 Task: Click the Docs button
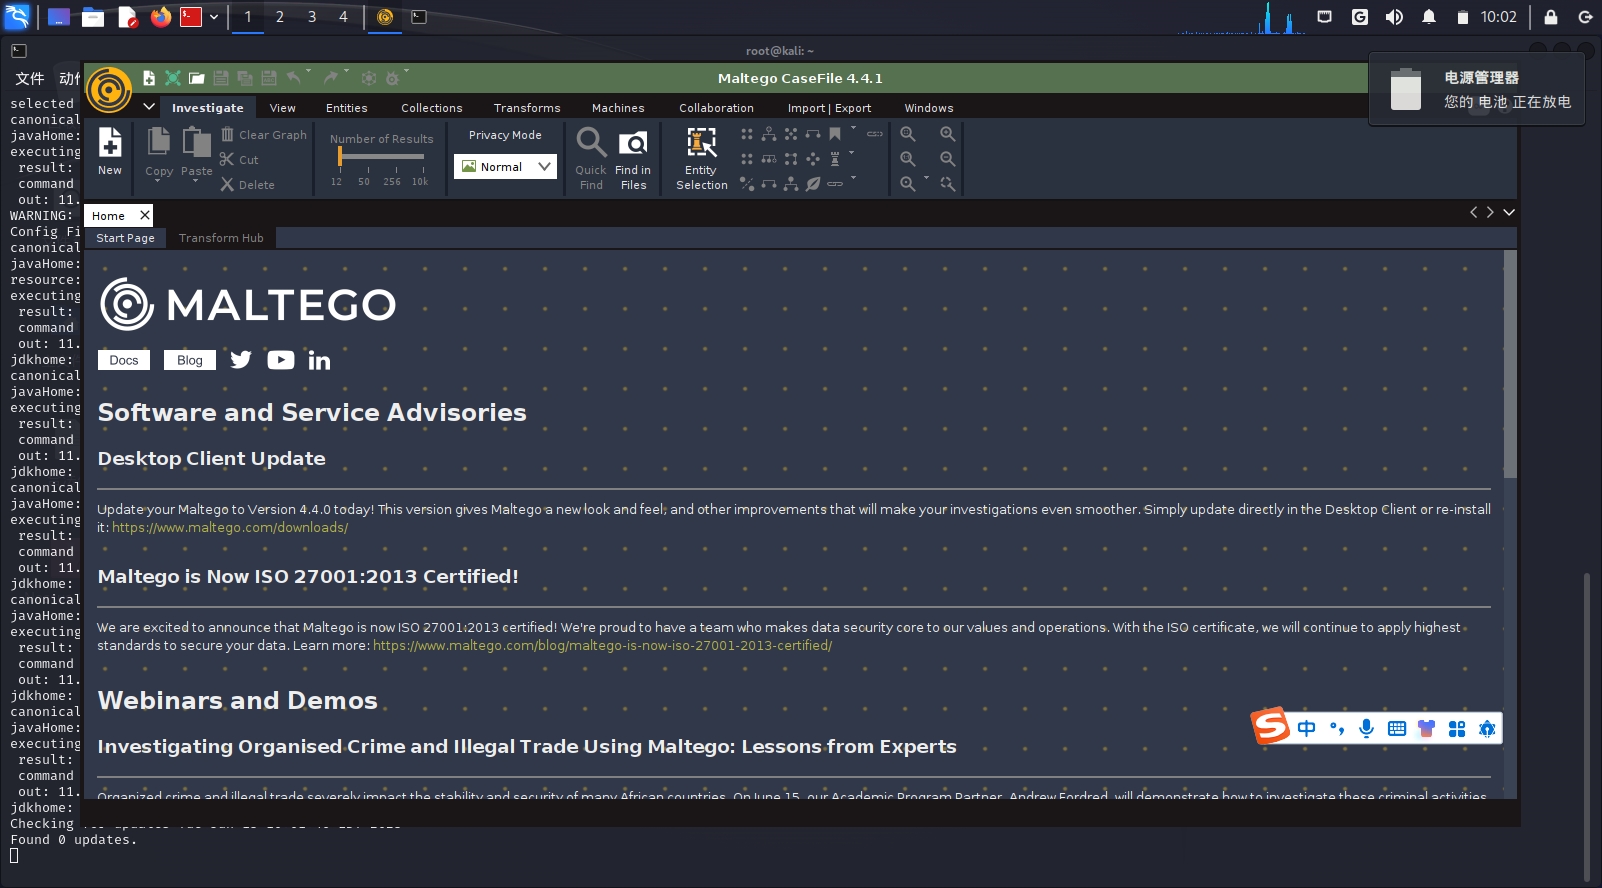pos(124,360)
